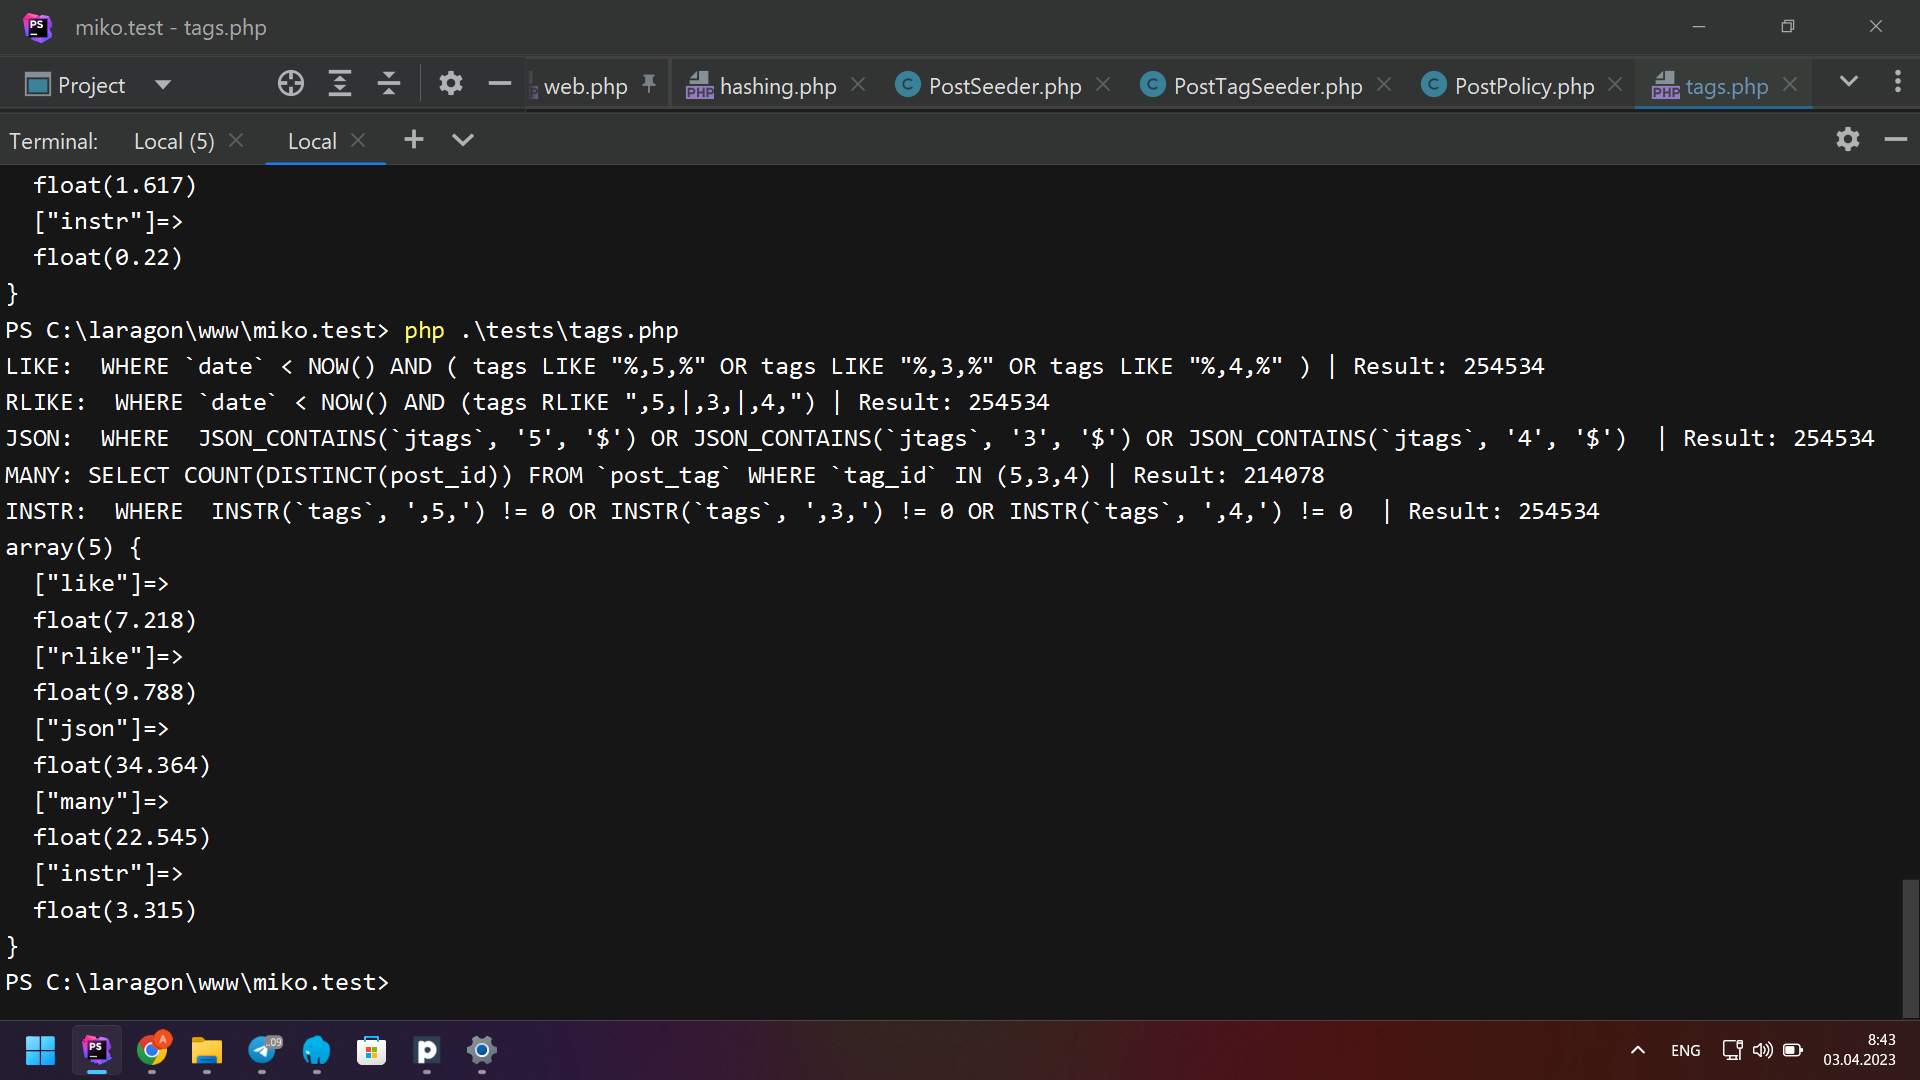Image resolution: width=1920 pixels, height=1080 pixels.
Task: Open the Project view dropdown
Action: coord(163,85)
